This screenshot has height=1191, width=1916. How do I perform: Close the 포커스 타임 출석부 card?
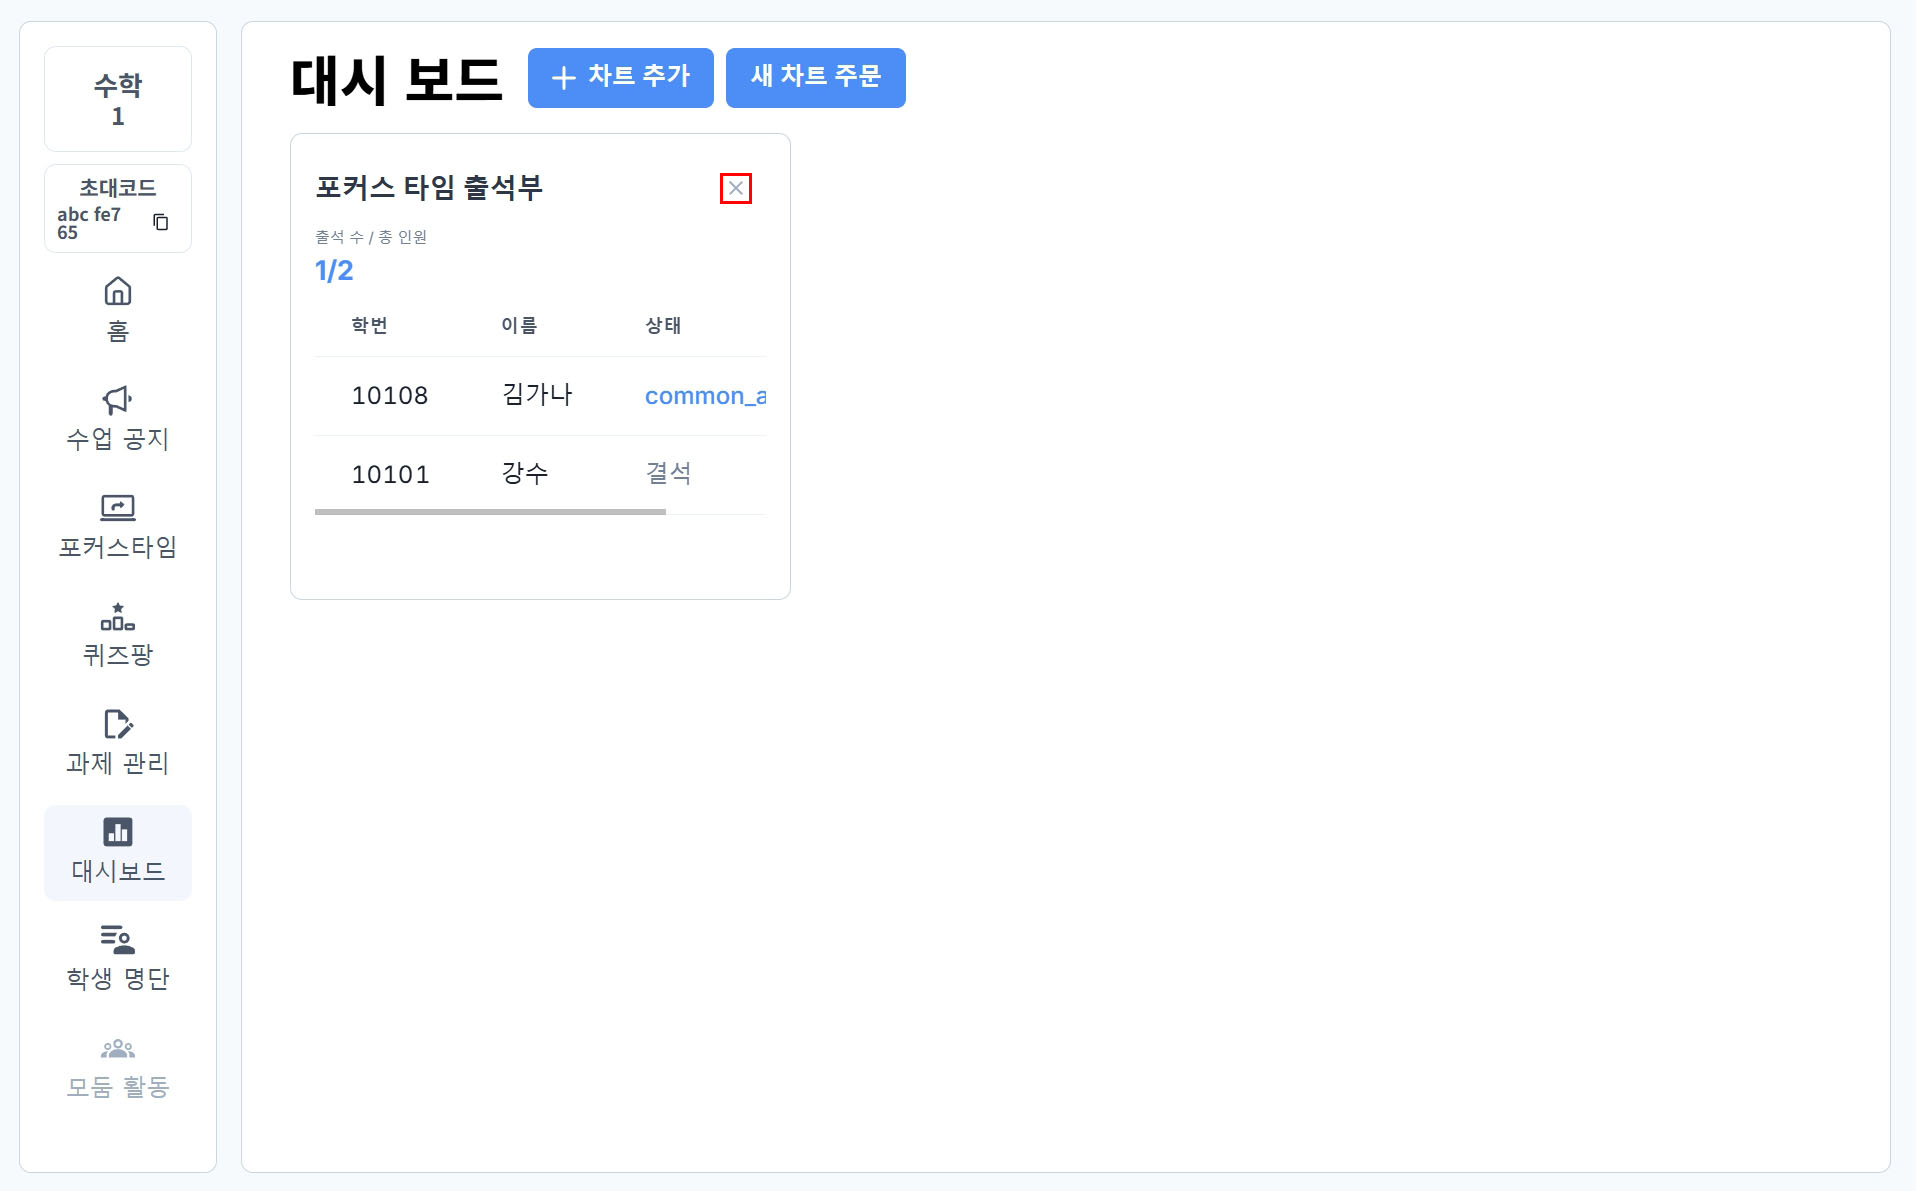coord(736,188)
